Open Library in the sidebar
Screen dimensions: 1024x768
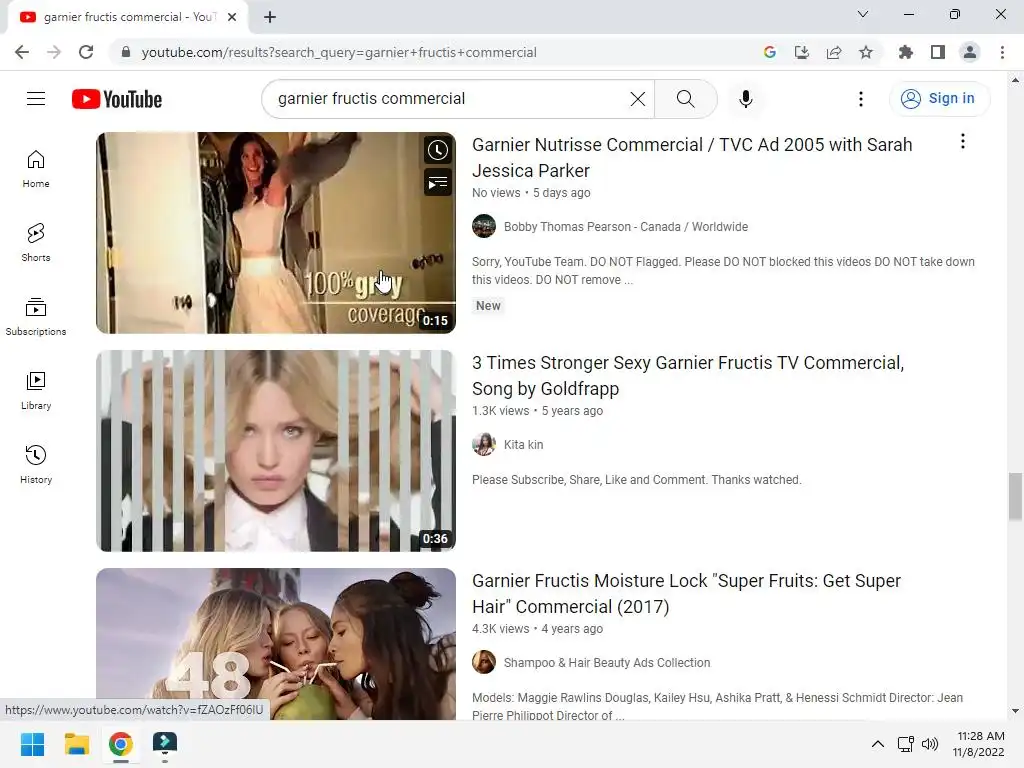[36, 391]
